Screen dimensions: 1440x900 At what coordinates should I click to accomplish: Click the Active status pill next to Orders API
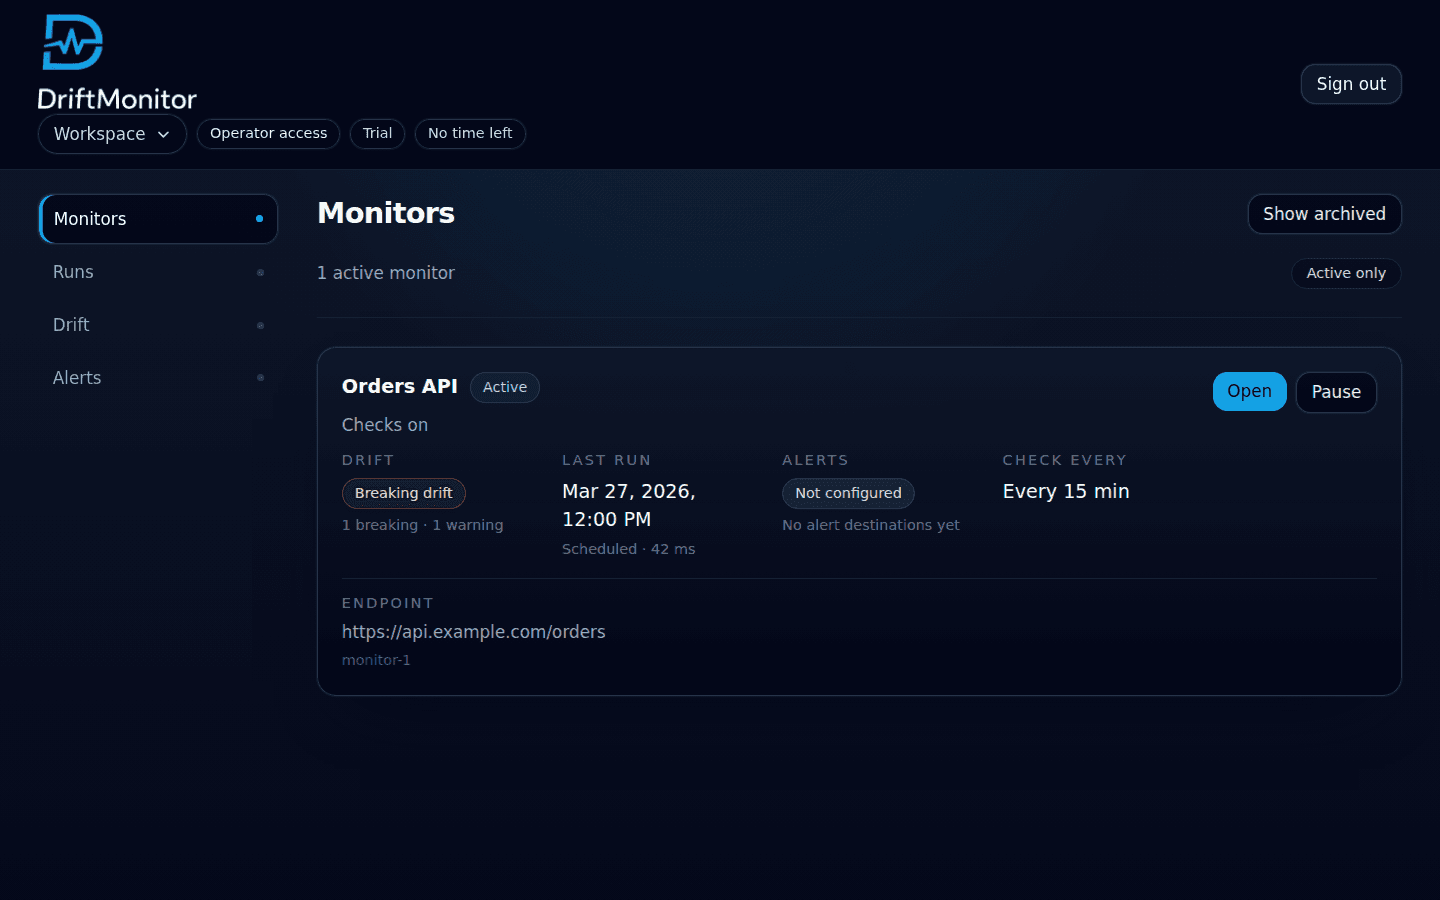pyautogui.click(x=504, y=387)
